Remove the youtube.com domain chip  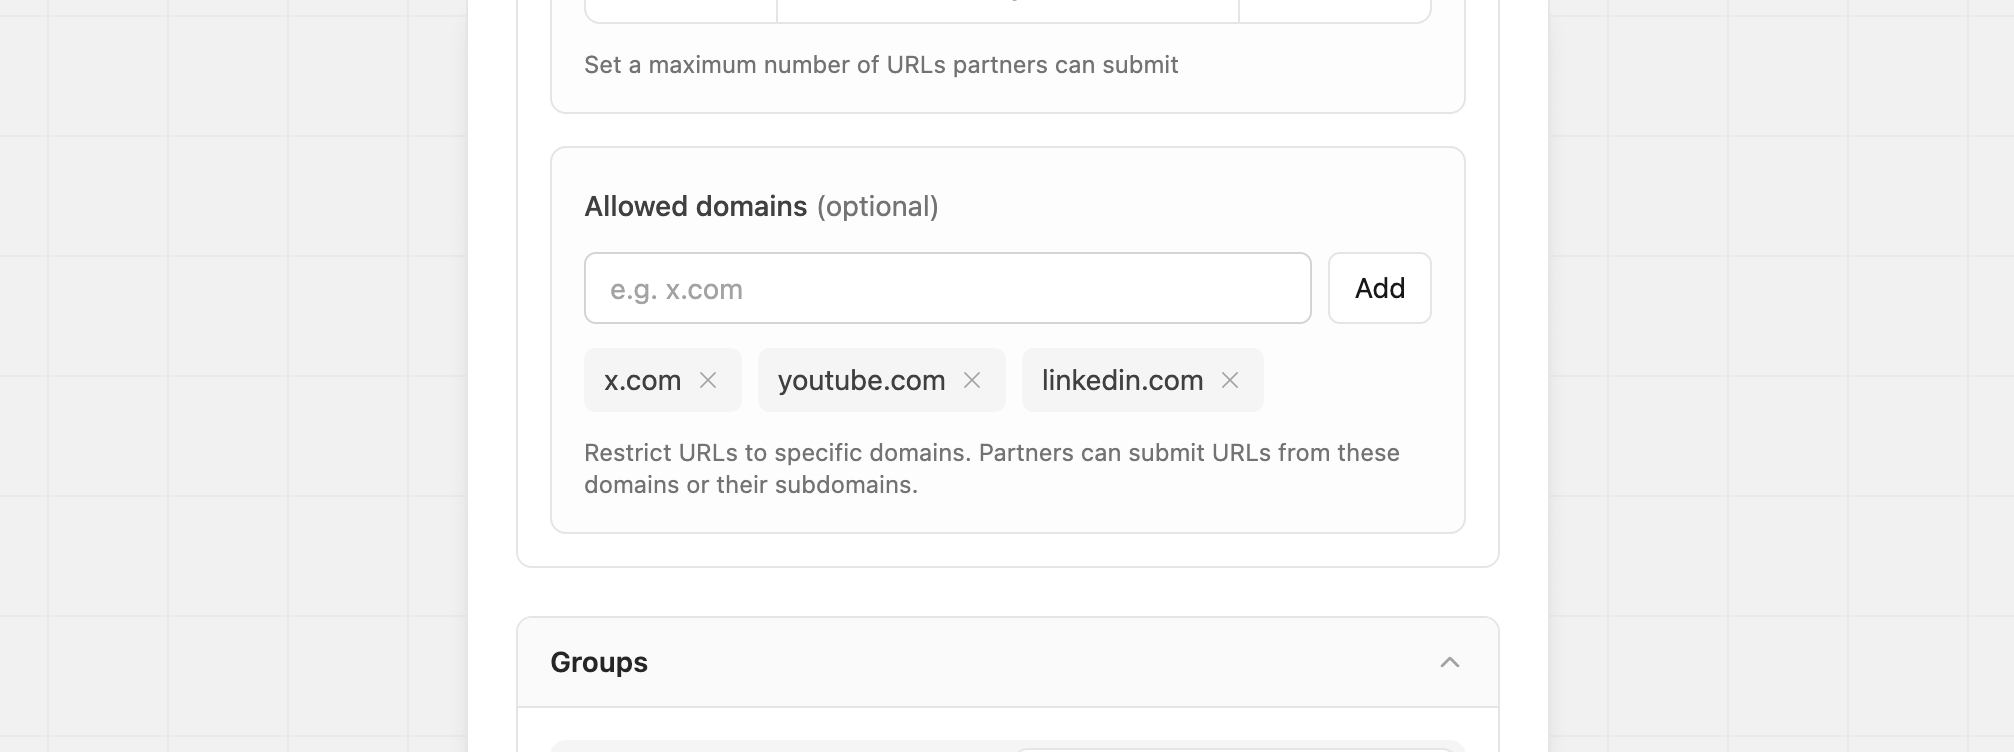972,380
